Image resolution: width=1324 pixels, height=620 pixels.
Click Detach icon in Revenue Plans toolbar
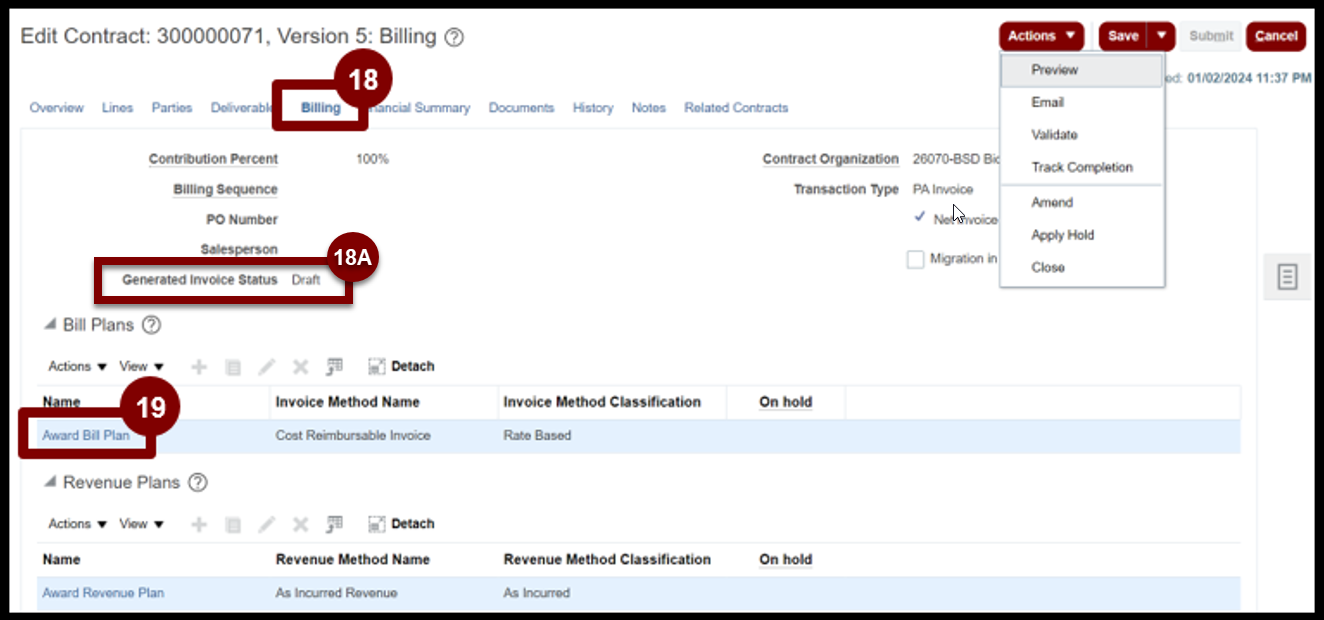[377, 524]
